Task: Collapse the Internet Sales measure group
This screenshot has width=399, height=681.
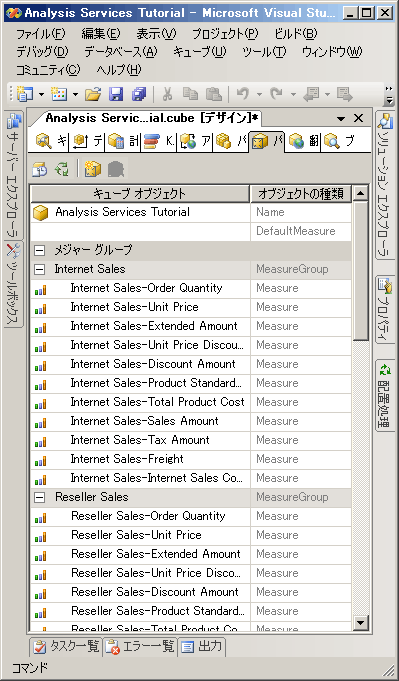Action: click(39, 270)
